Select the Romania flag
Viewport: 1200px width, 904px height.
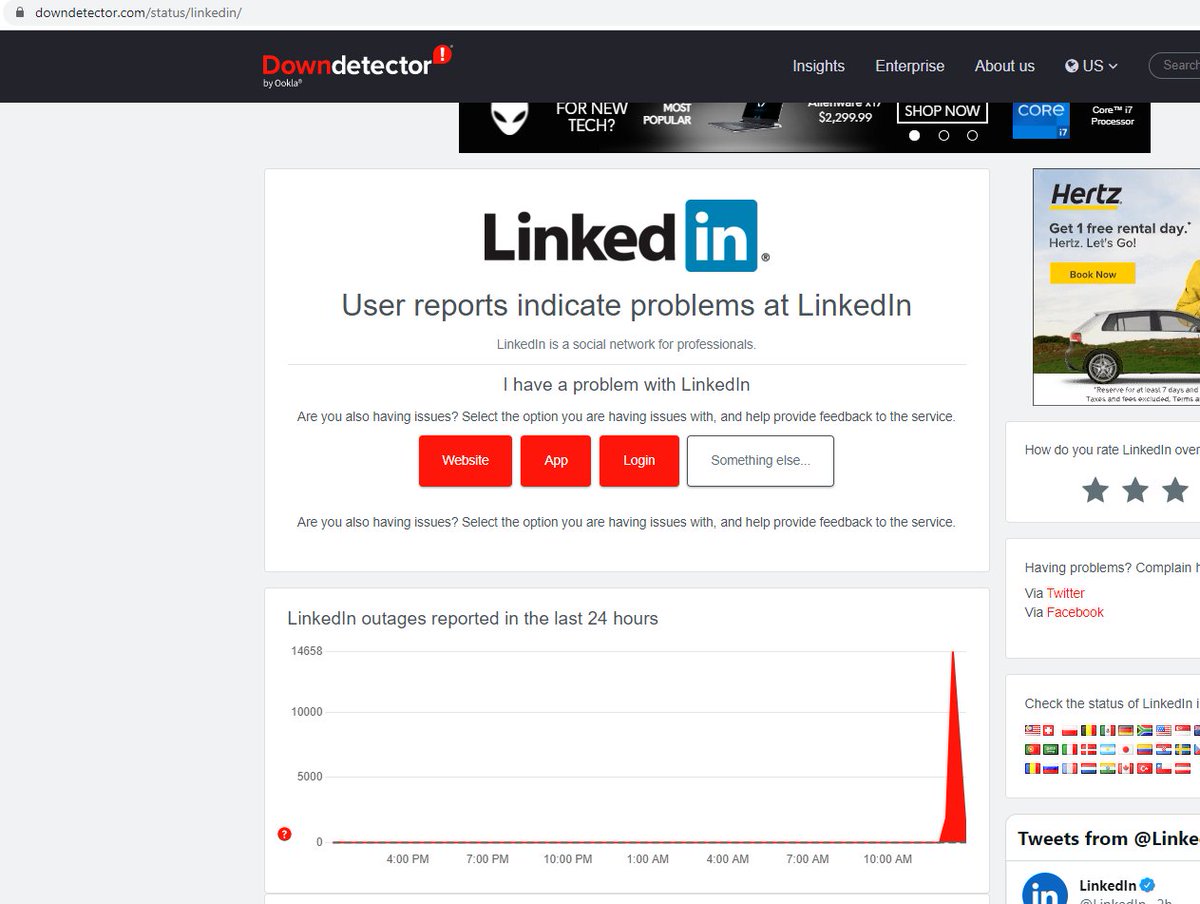point(1033,768)
